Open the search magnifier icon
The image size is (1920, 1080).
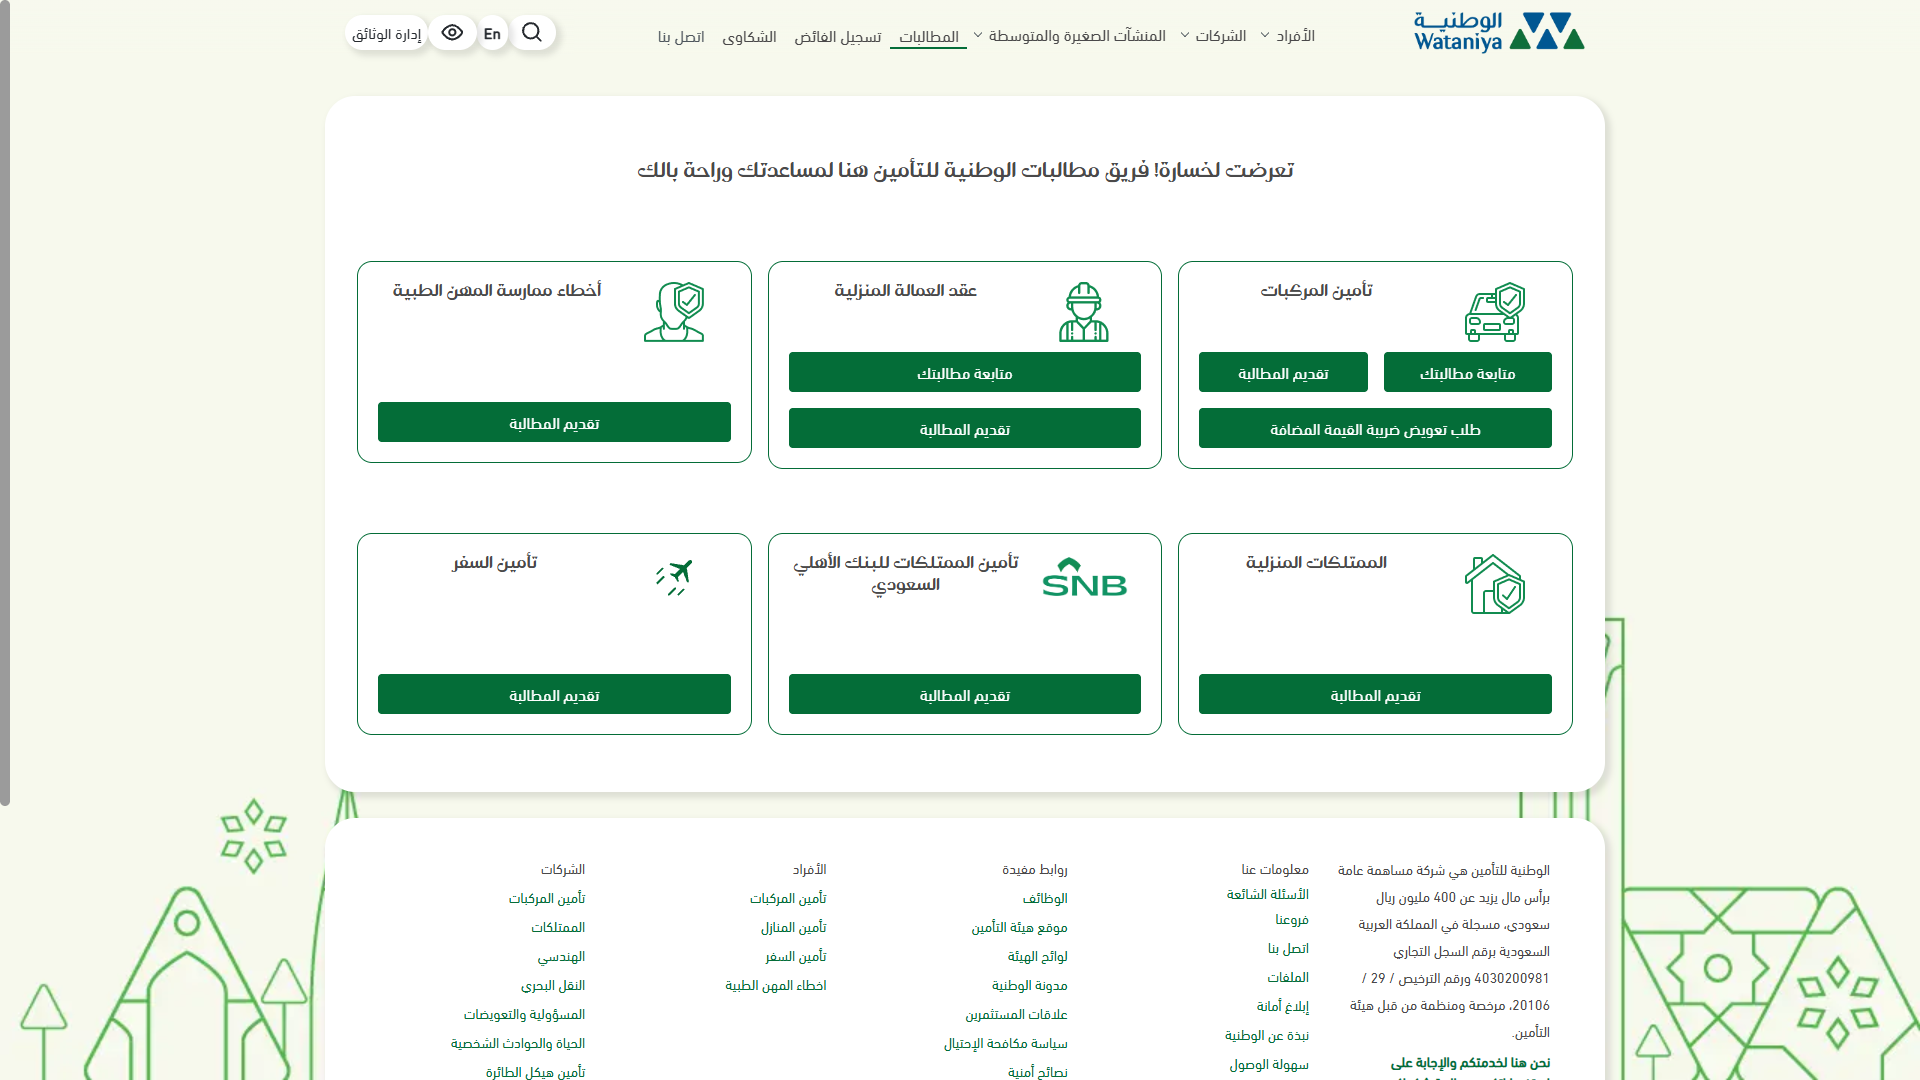(x=532, y=33)
